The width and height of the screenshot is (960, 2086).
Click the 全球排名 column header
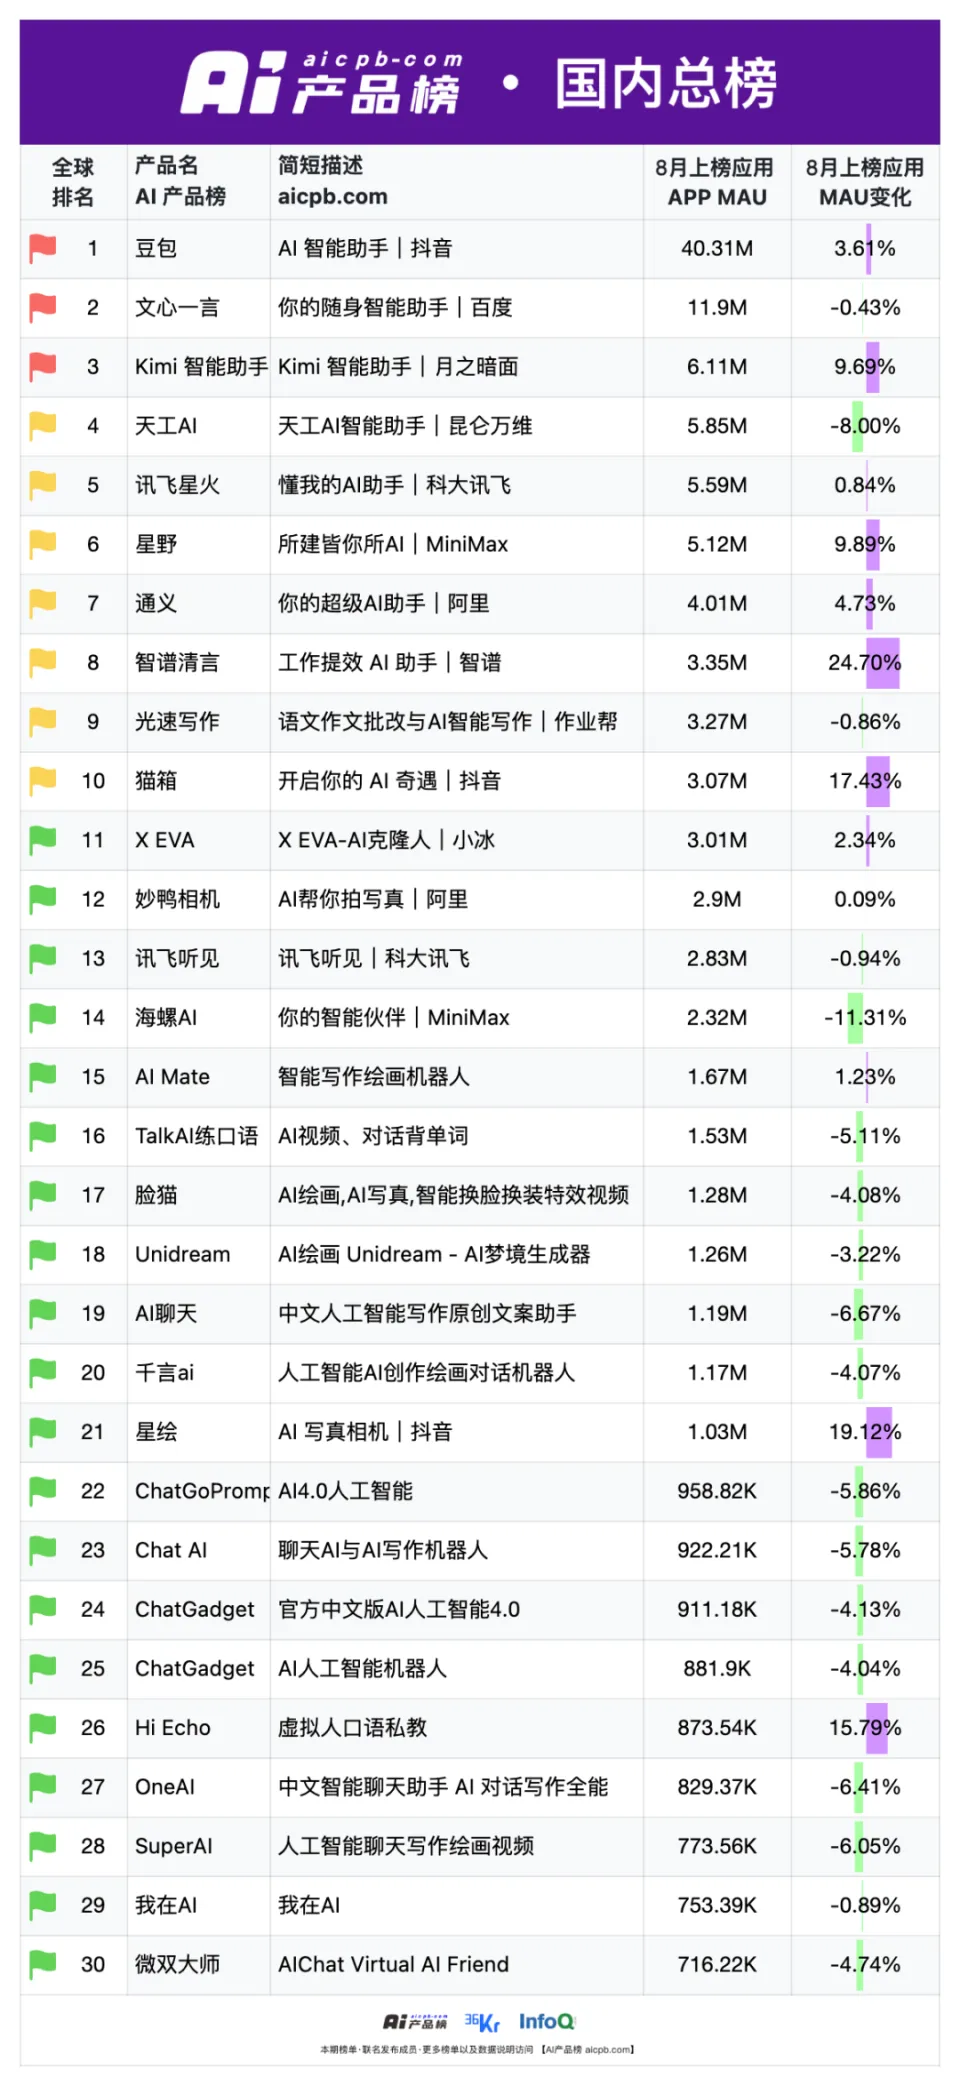click(x=73, y=182)
